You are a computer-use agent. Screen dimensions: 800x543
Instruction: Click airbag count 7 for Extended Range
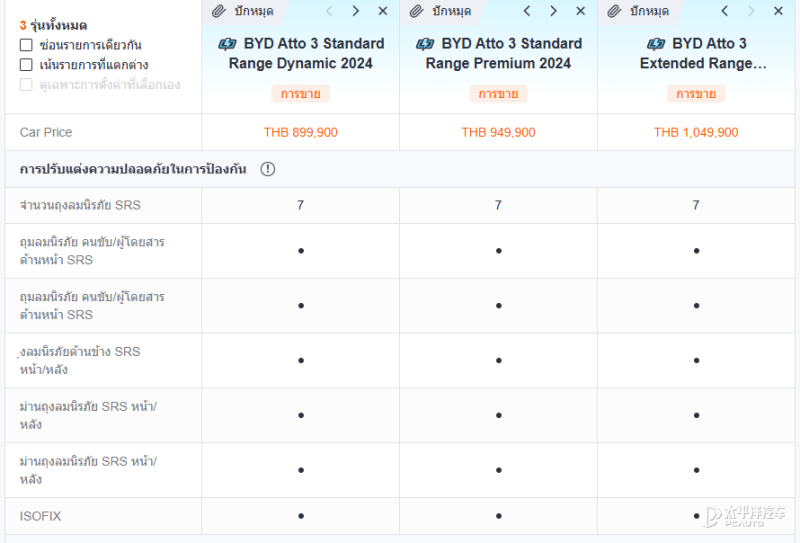[696, 205]
